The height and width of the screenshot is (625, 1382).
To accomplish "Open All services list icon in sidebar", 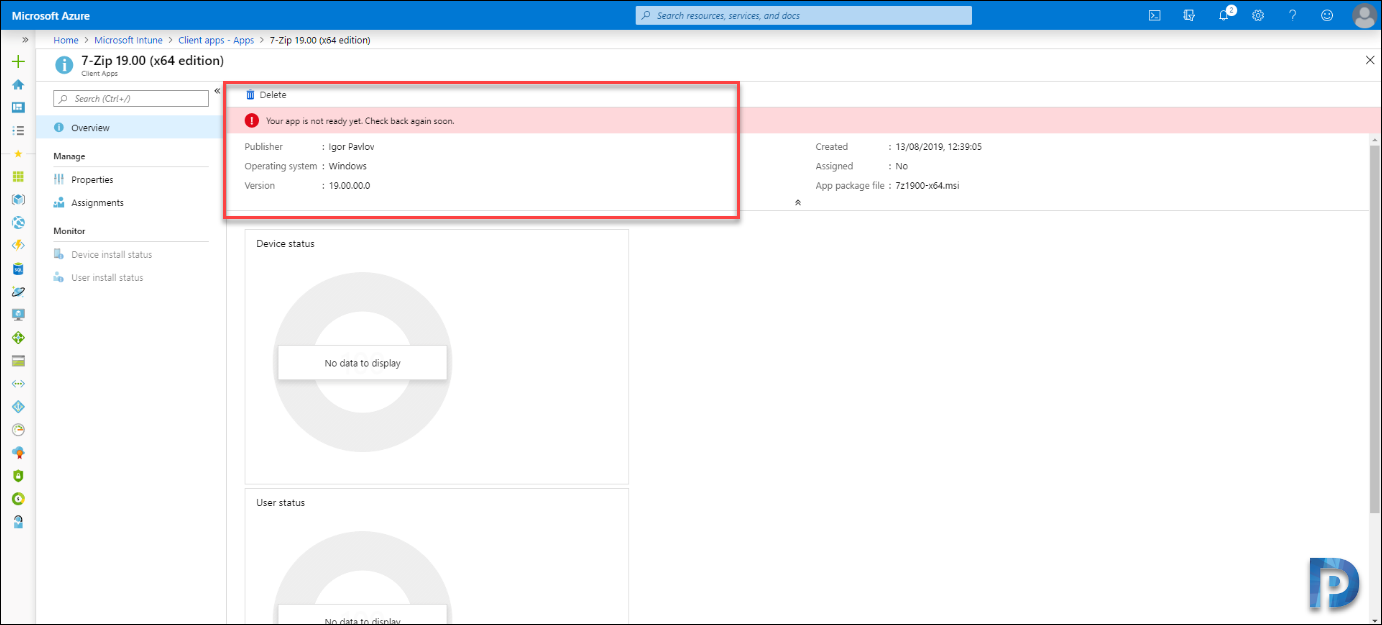I will 18,130.
